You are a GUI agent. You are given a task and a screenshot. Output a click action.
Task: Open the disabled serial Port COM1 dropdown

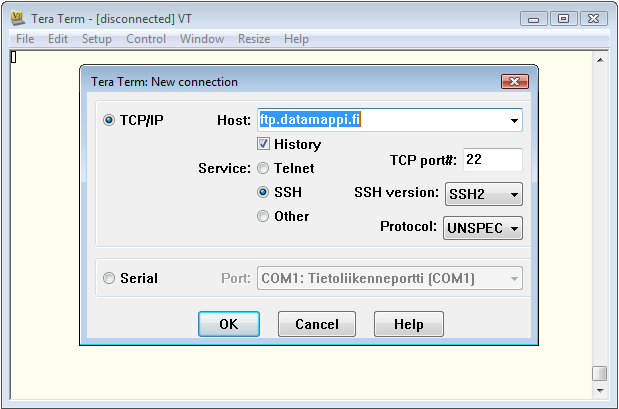click(390, 278)
